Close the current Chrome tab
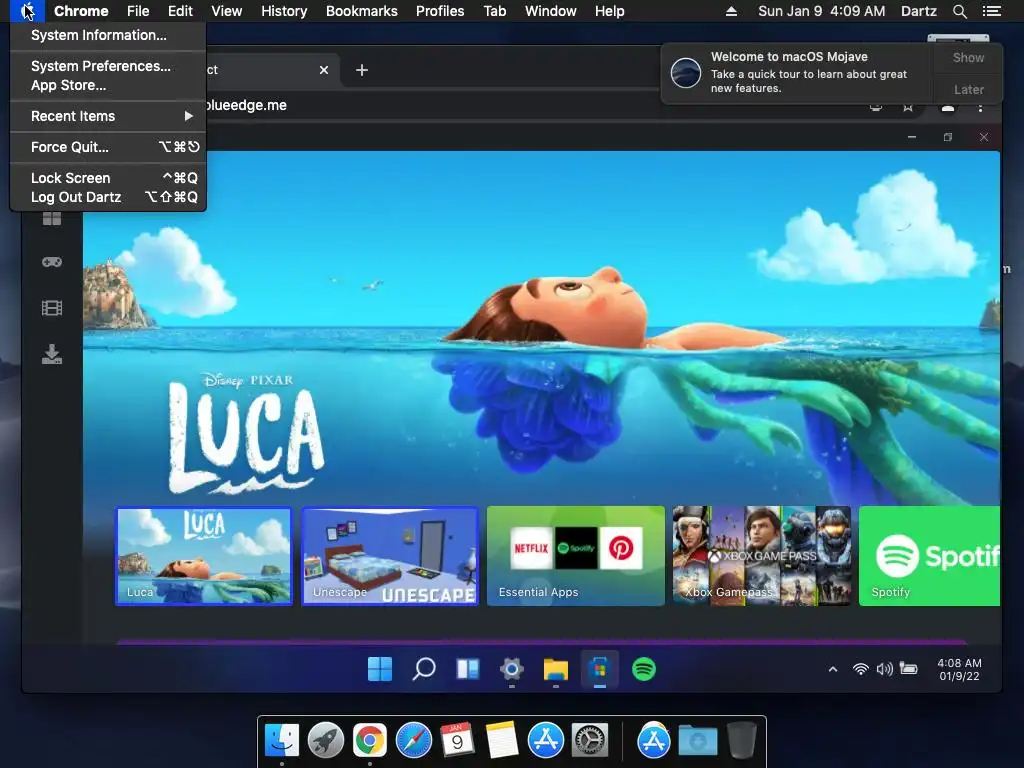 tap(324, 70)
